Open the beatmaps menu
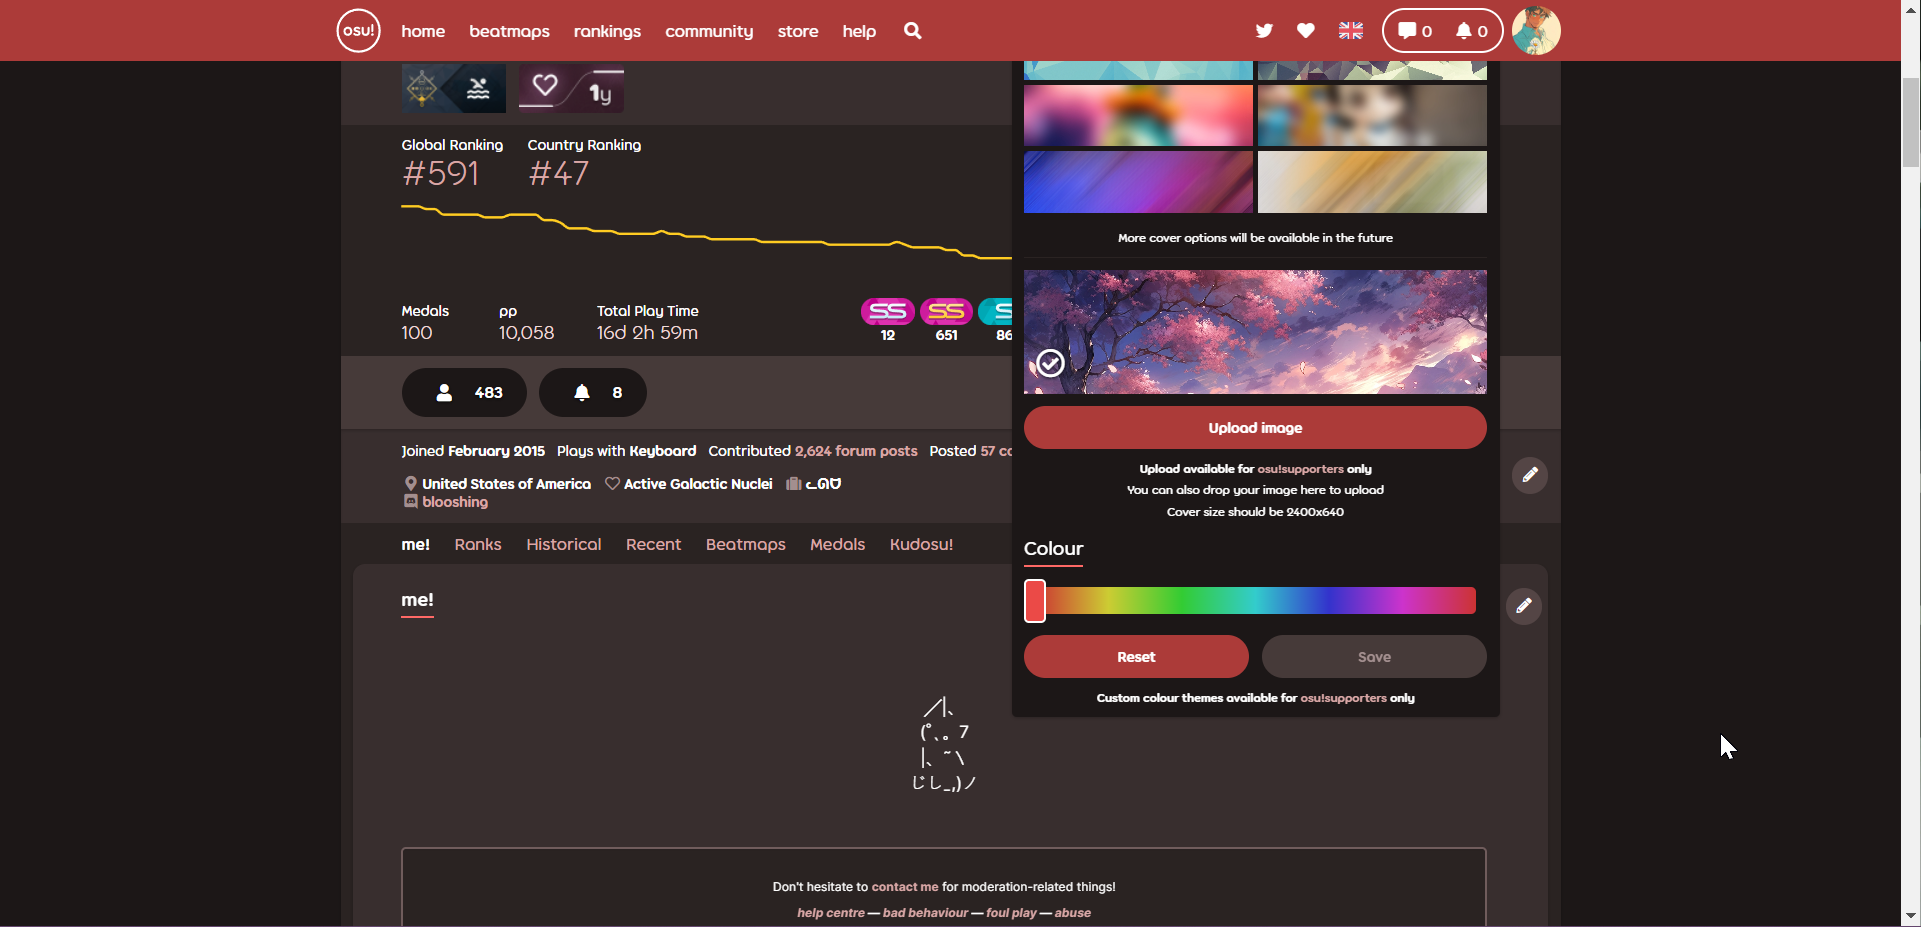Screen dimensions: 1921x927 click(x=509, y=31)
